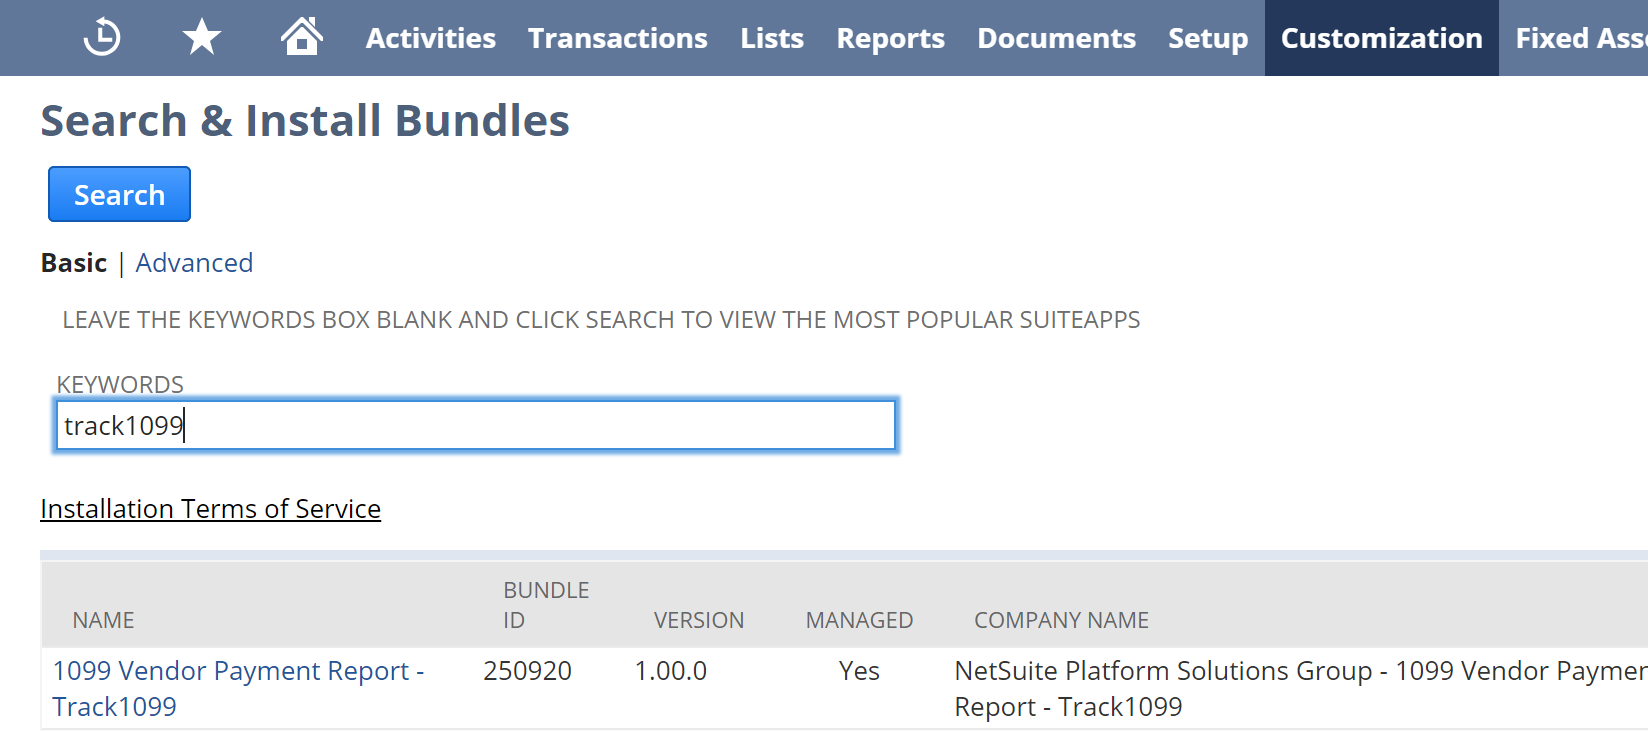Open 1099 Vendor Payment Report bundle link

point(238,688)
